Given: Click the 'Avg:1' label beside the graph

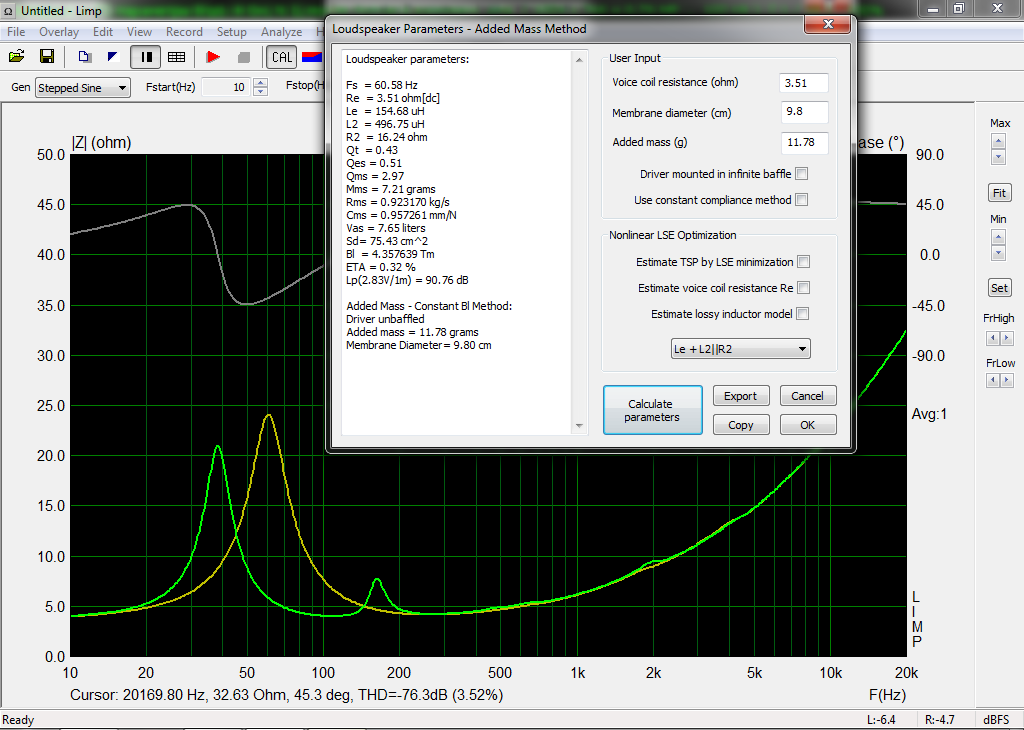Looking at the screenshot, I should pos(929,414).
